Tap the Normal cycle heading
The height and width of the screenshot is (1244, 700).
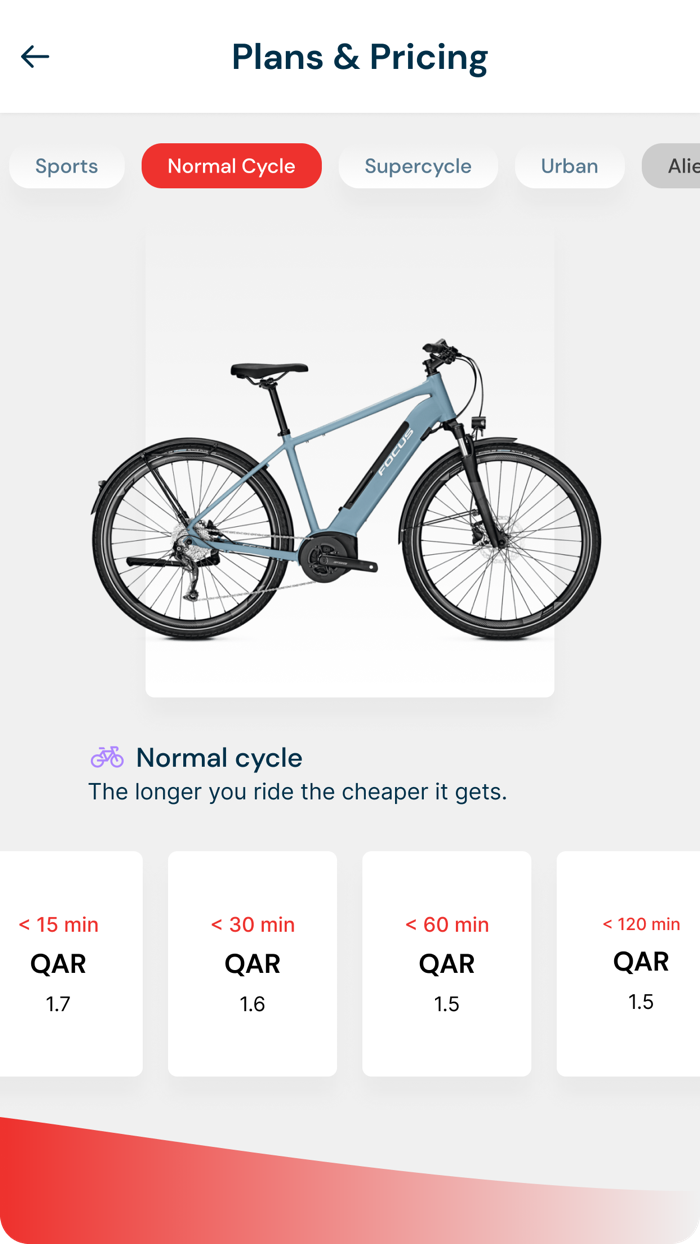219,758
